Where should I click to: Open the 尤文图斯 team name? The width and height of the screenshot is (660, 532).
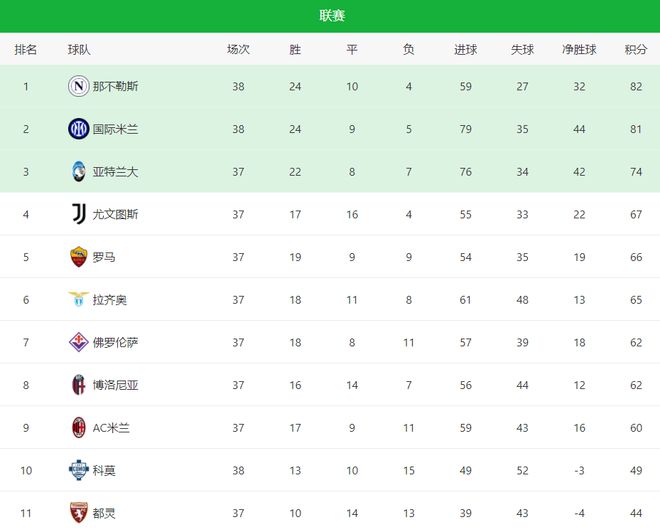115,214
